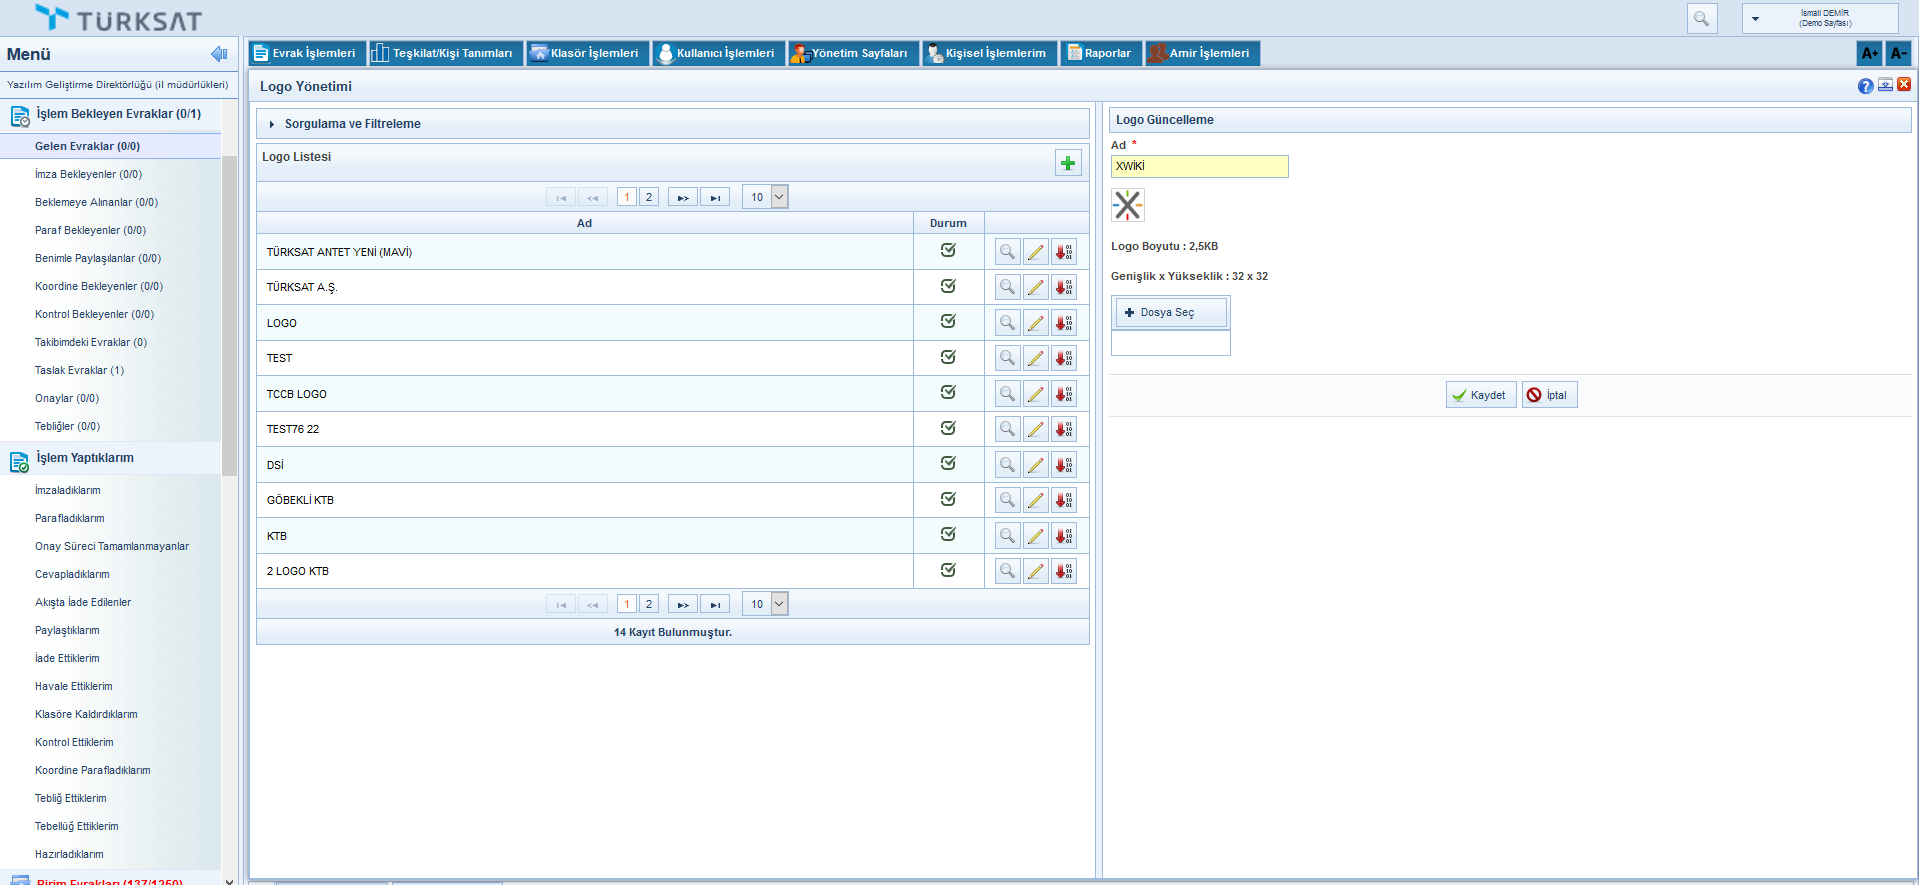Toggle status checkmark for LOGO row
Image resolution: width=1919 pixels, height=885 pixels.
coord(948,322)
